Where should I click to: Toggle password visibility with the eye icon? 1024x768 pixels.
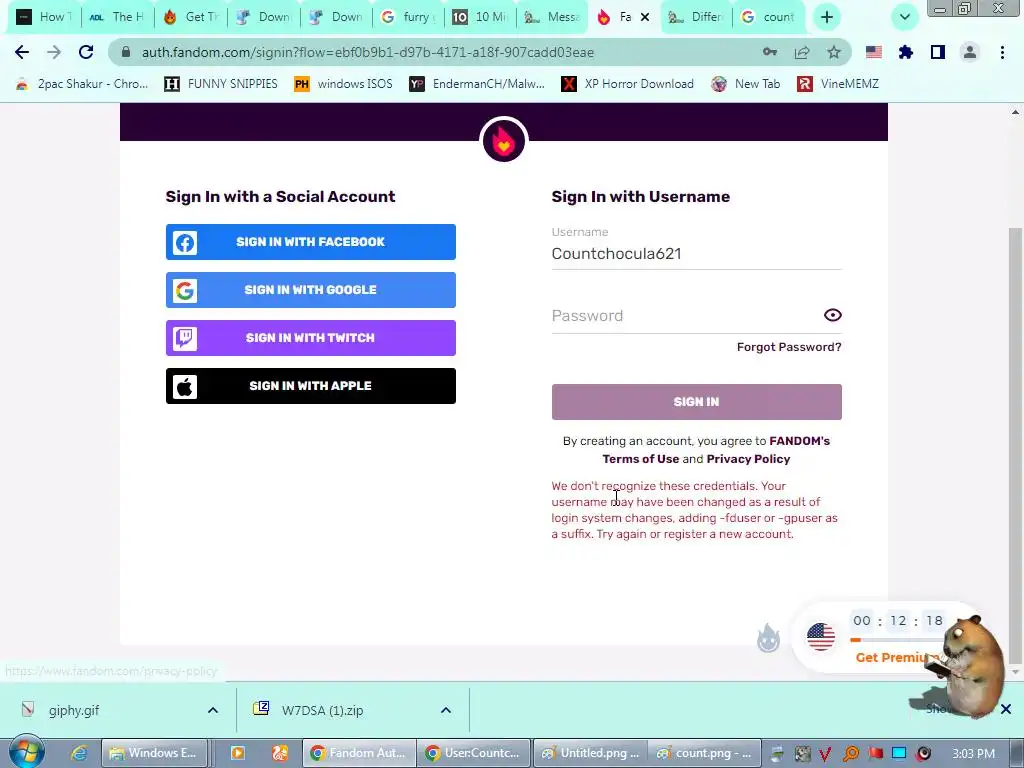[832, 315]
